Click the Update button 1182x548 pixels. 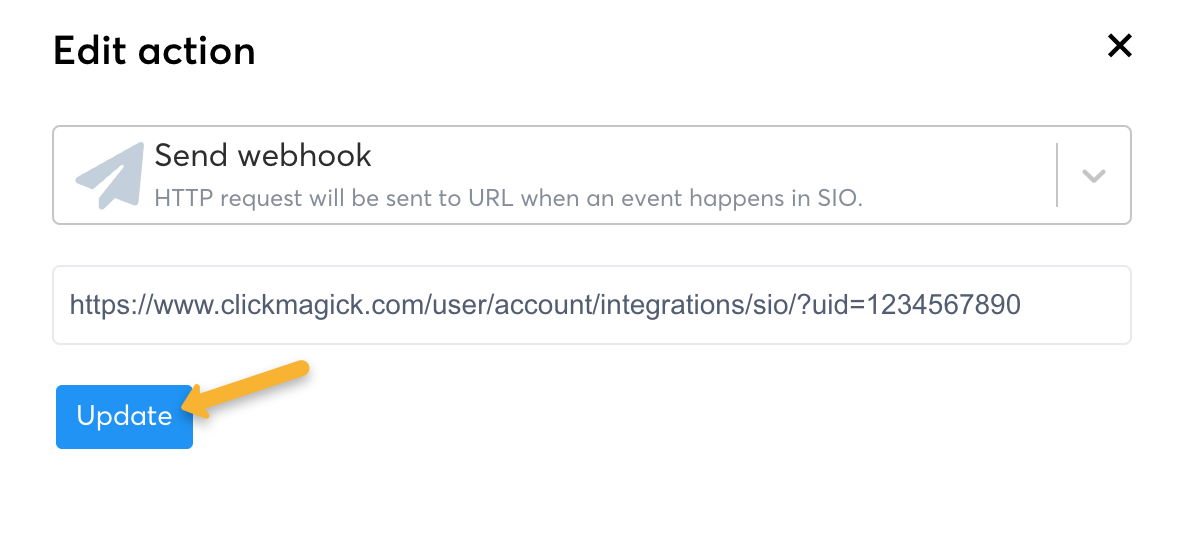click(x=124, y=417)
